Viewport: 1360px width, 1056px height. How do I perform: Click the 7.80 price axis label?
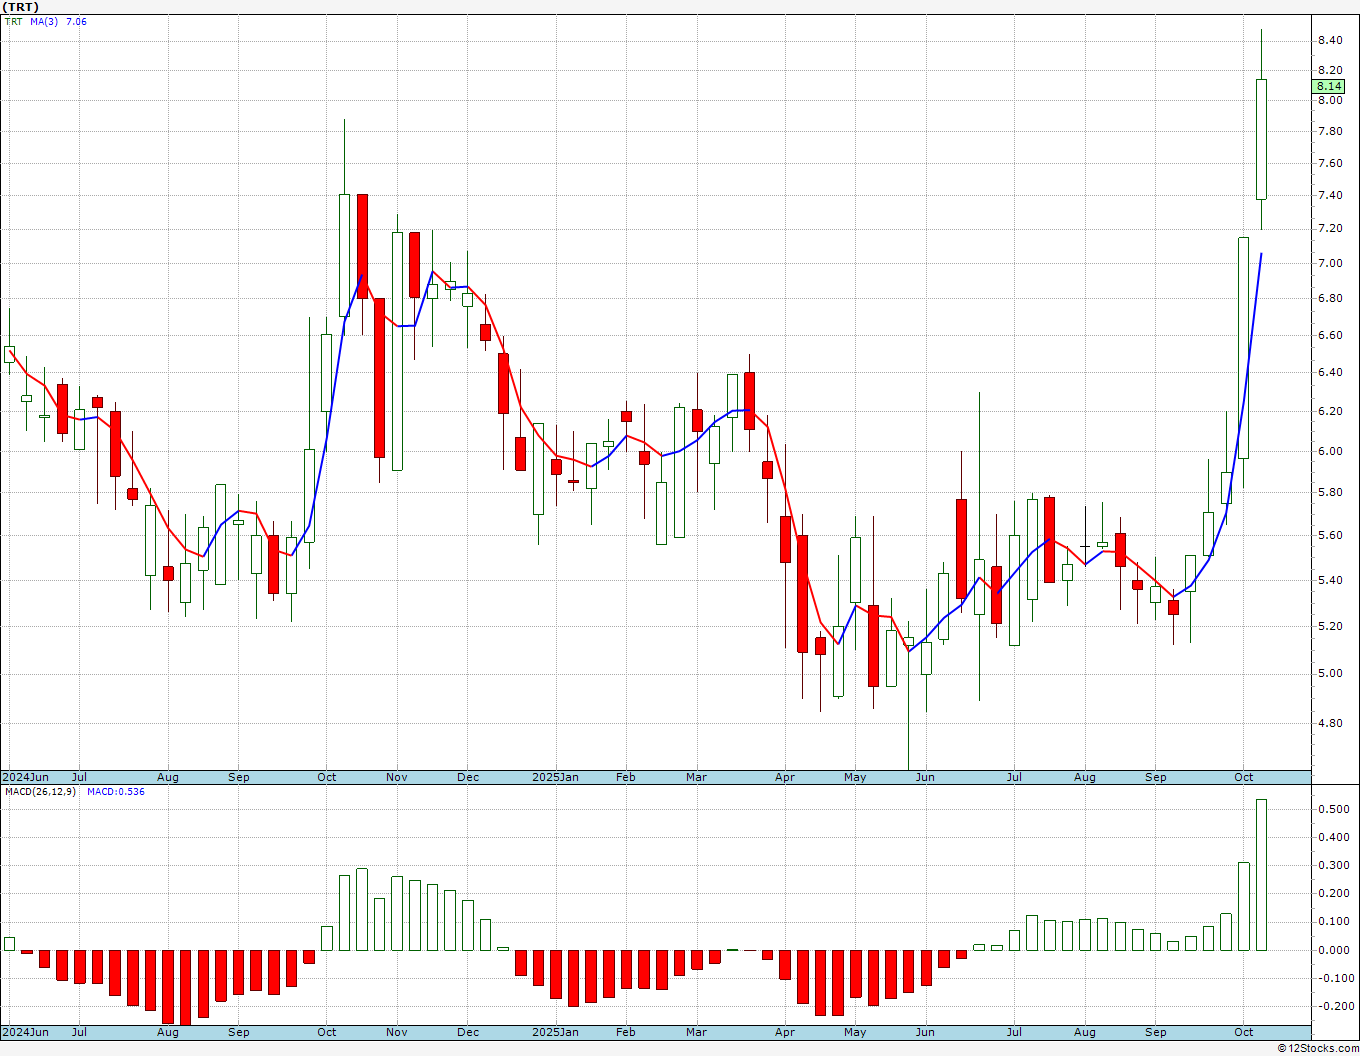pos(1330,131)
